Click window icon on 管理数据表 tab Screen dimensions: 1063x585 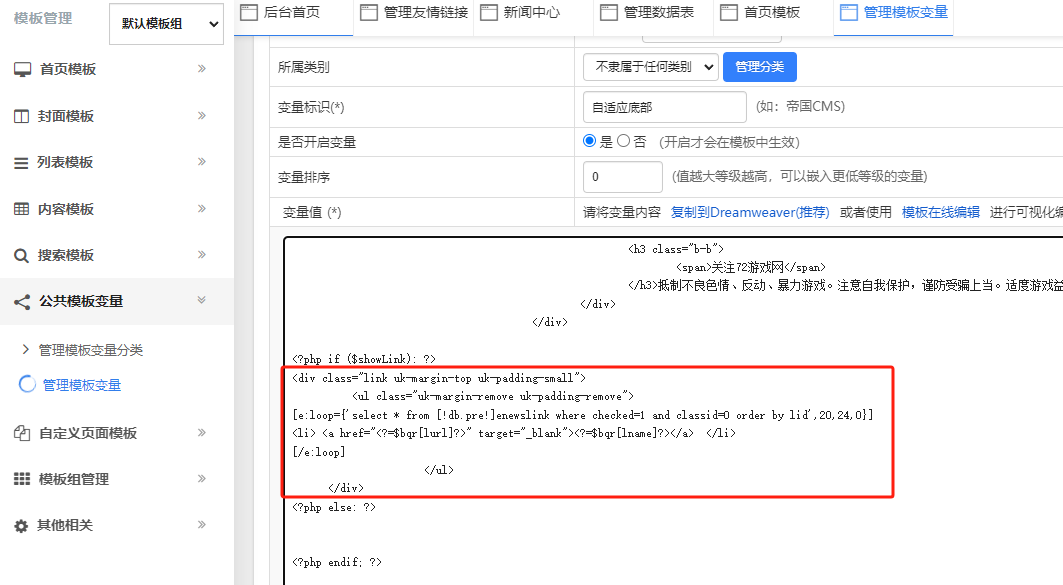coord(609,12)
